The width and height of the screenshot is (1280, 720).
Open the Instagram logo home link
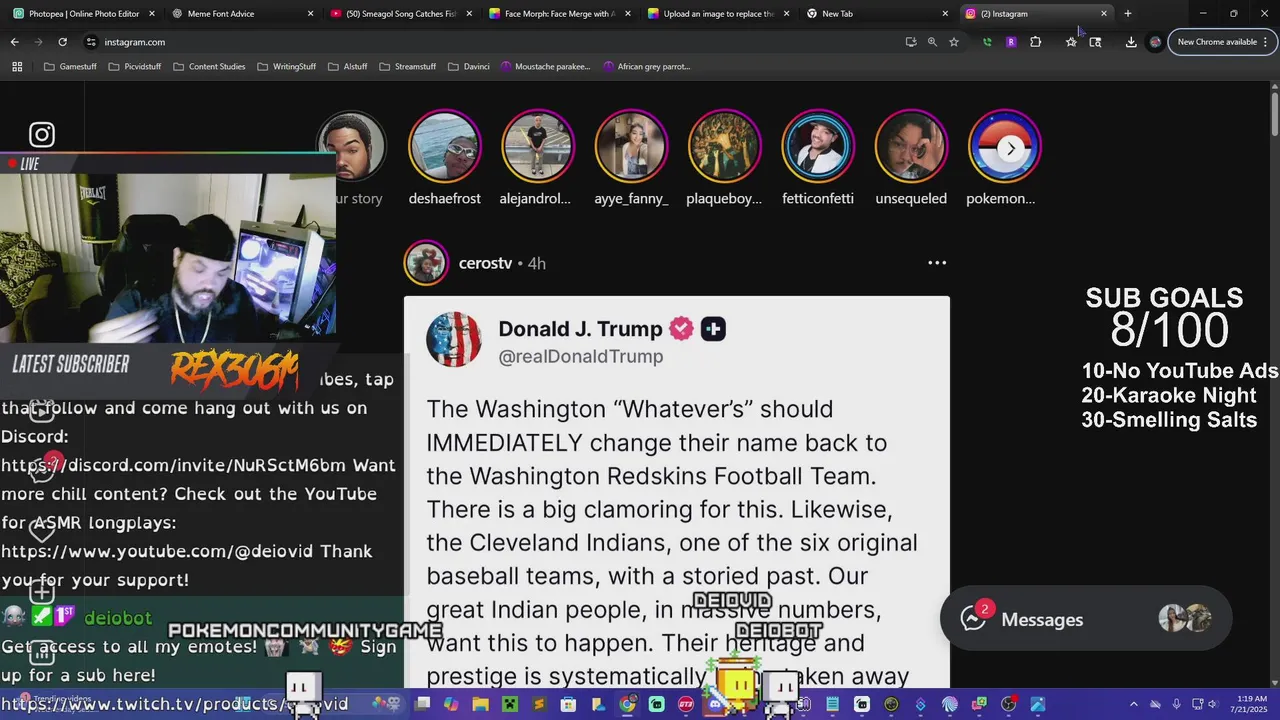(x=41, y=134)
